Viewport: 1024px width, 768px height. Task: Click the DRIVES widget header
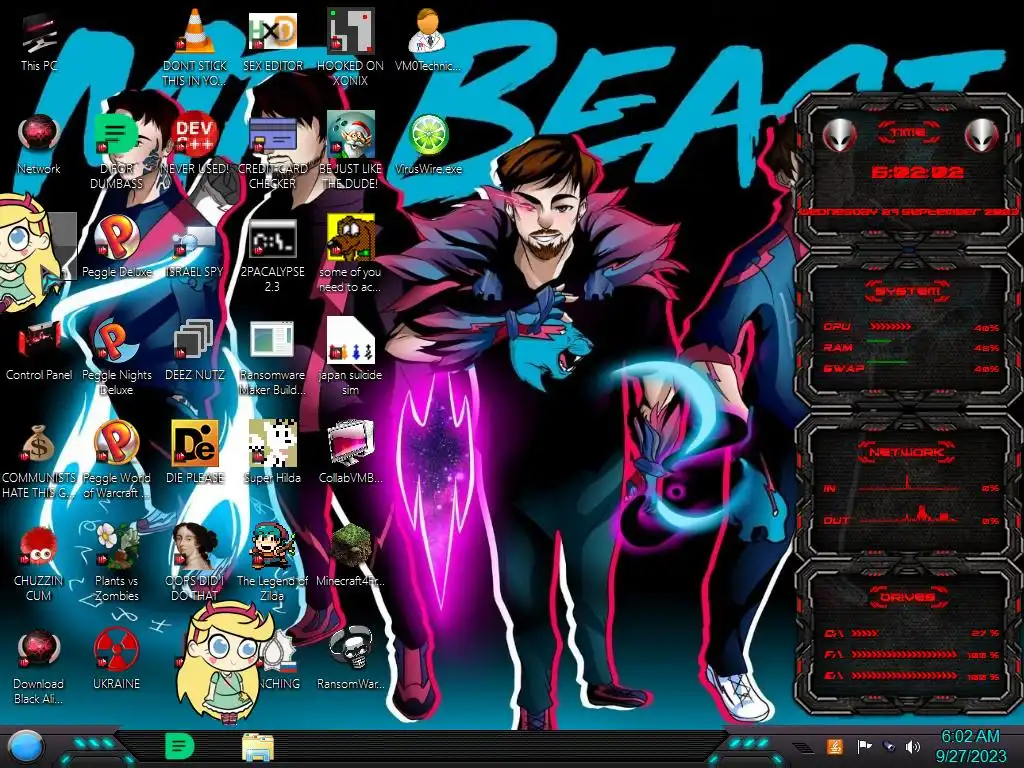pyautogui.click(x=907, y=597)
